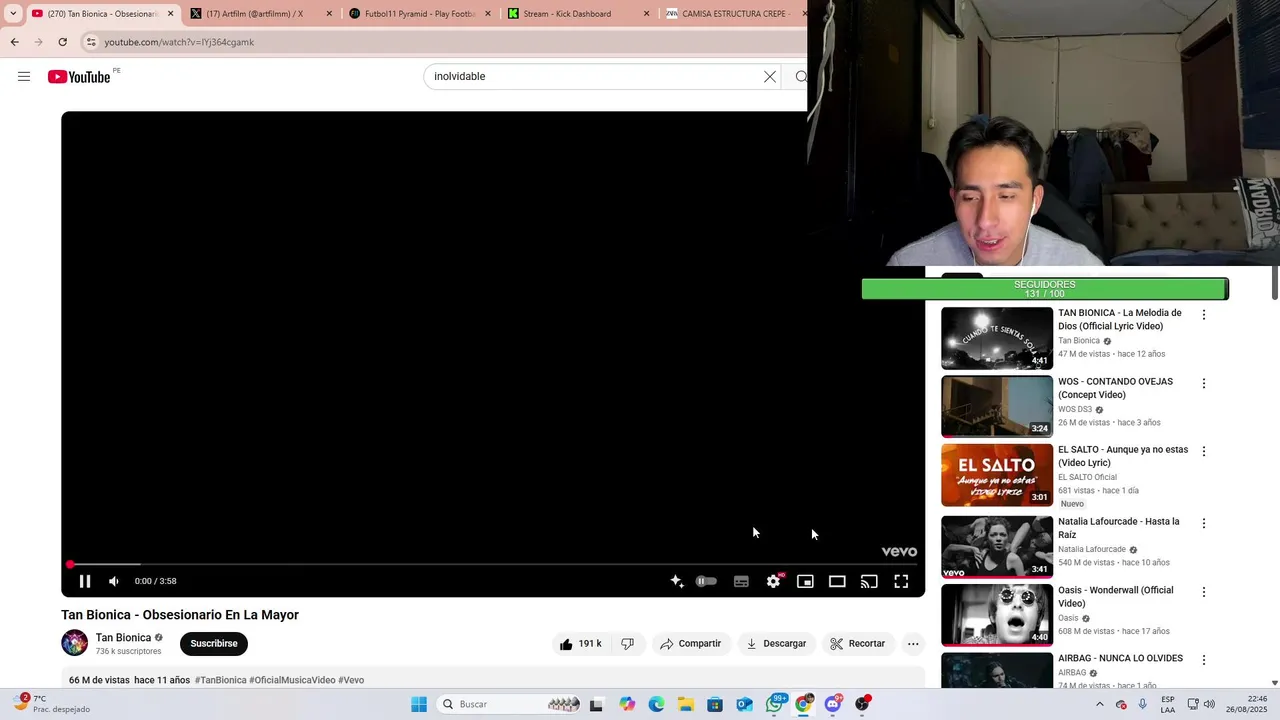The height and width of the screenshot is (720, 1280).
Task: Go to YouTube home via logo
Action: click(79, 77)
